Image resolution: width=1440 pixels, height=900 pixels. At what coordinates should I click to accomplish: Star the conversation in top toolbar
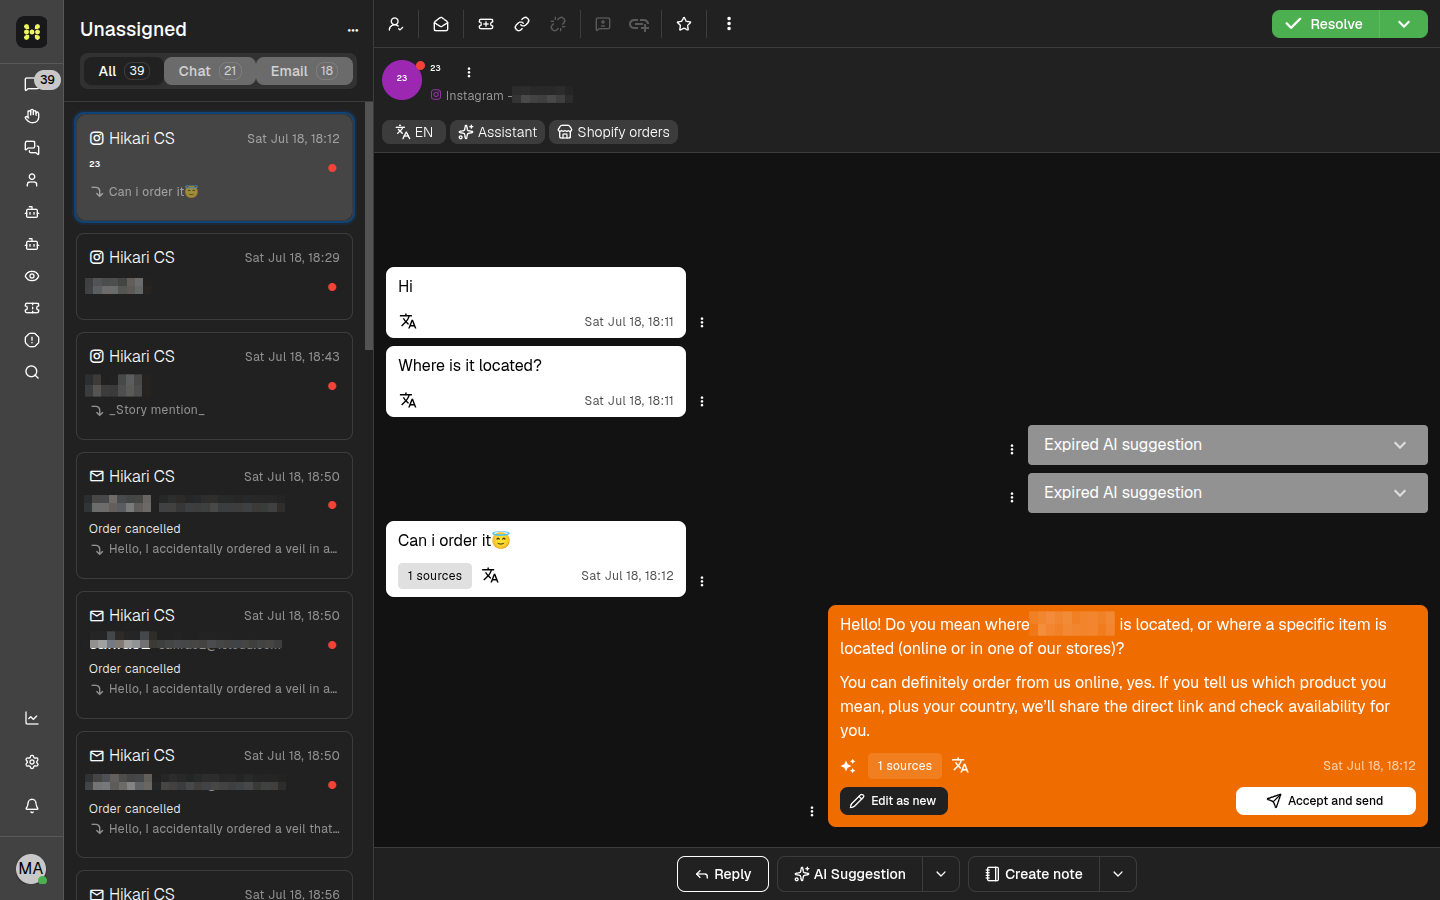(x=684, y=24)
